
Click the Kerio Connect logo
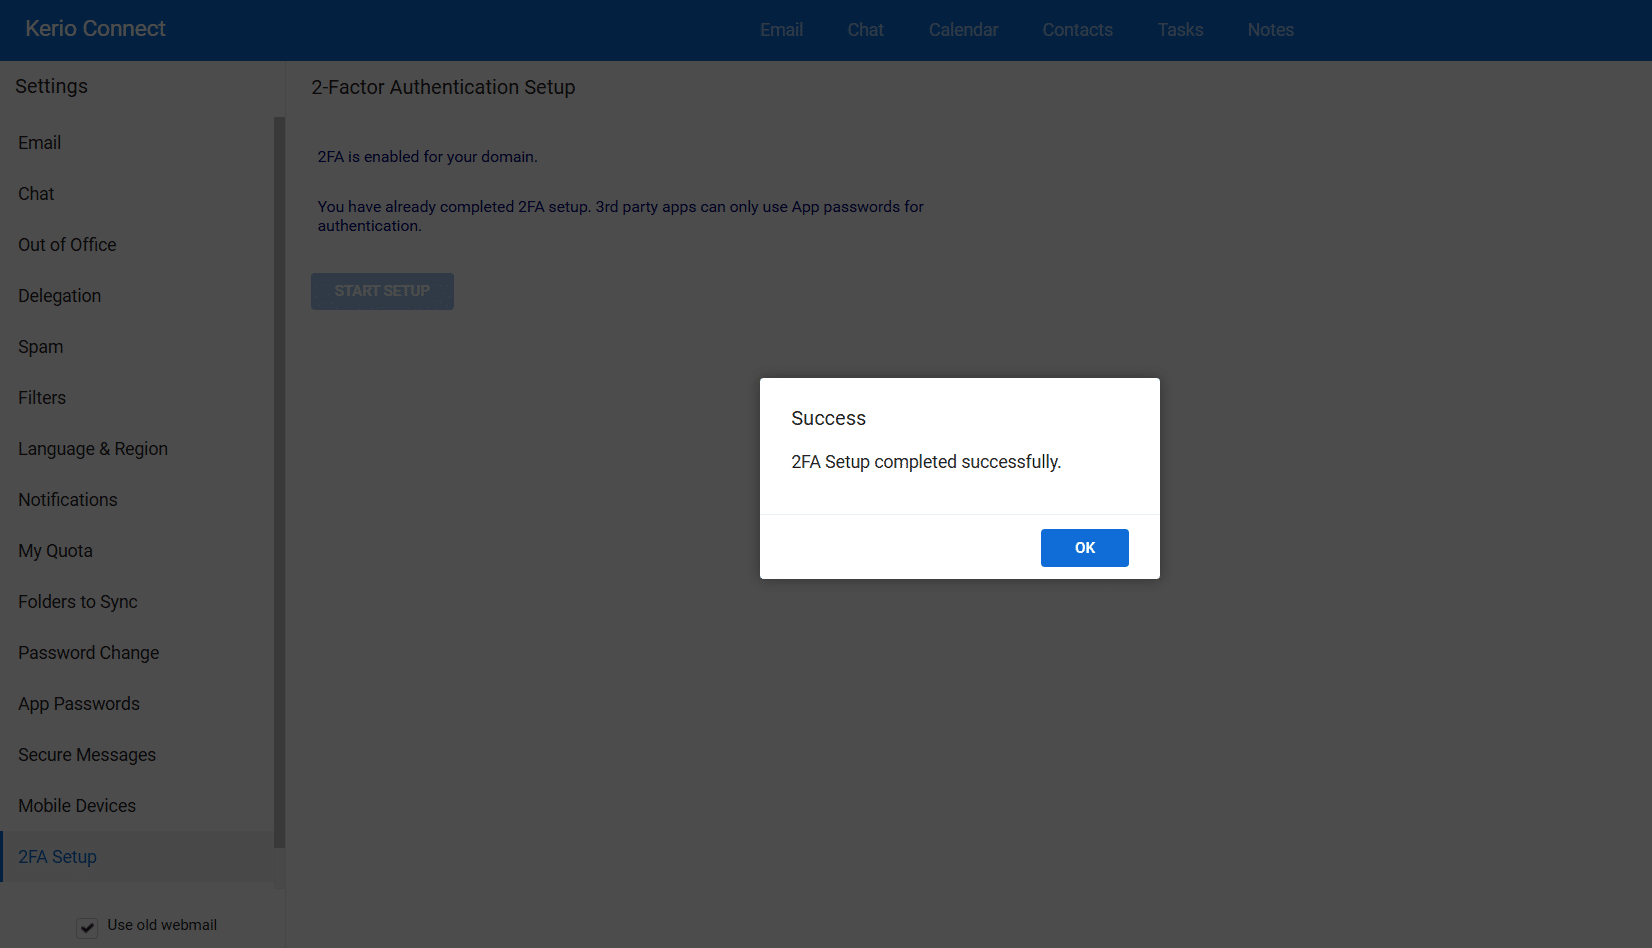pyautogui.click(x=96, y=29)
